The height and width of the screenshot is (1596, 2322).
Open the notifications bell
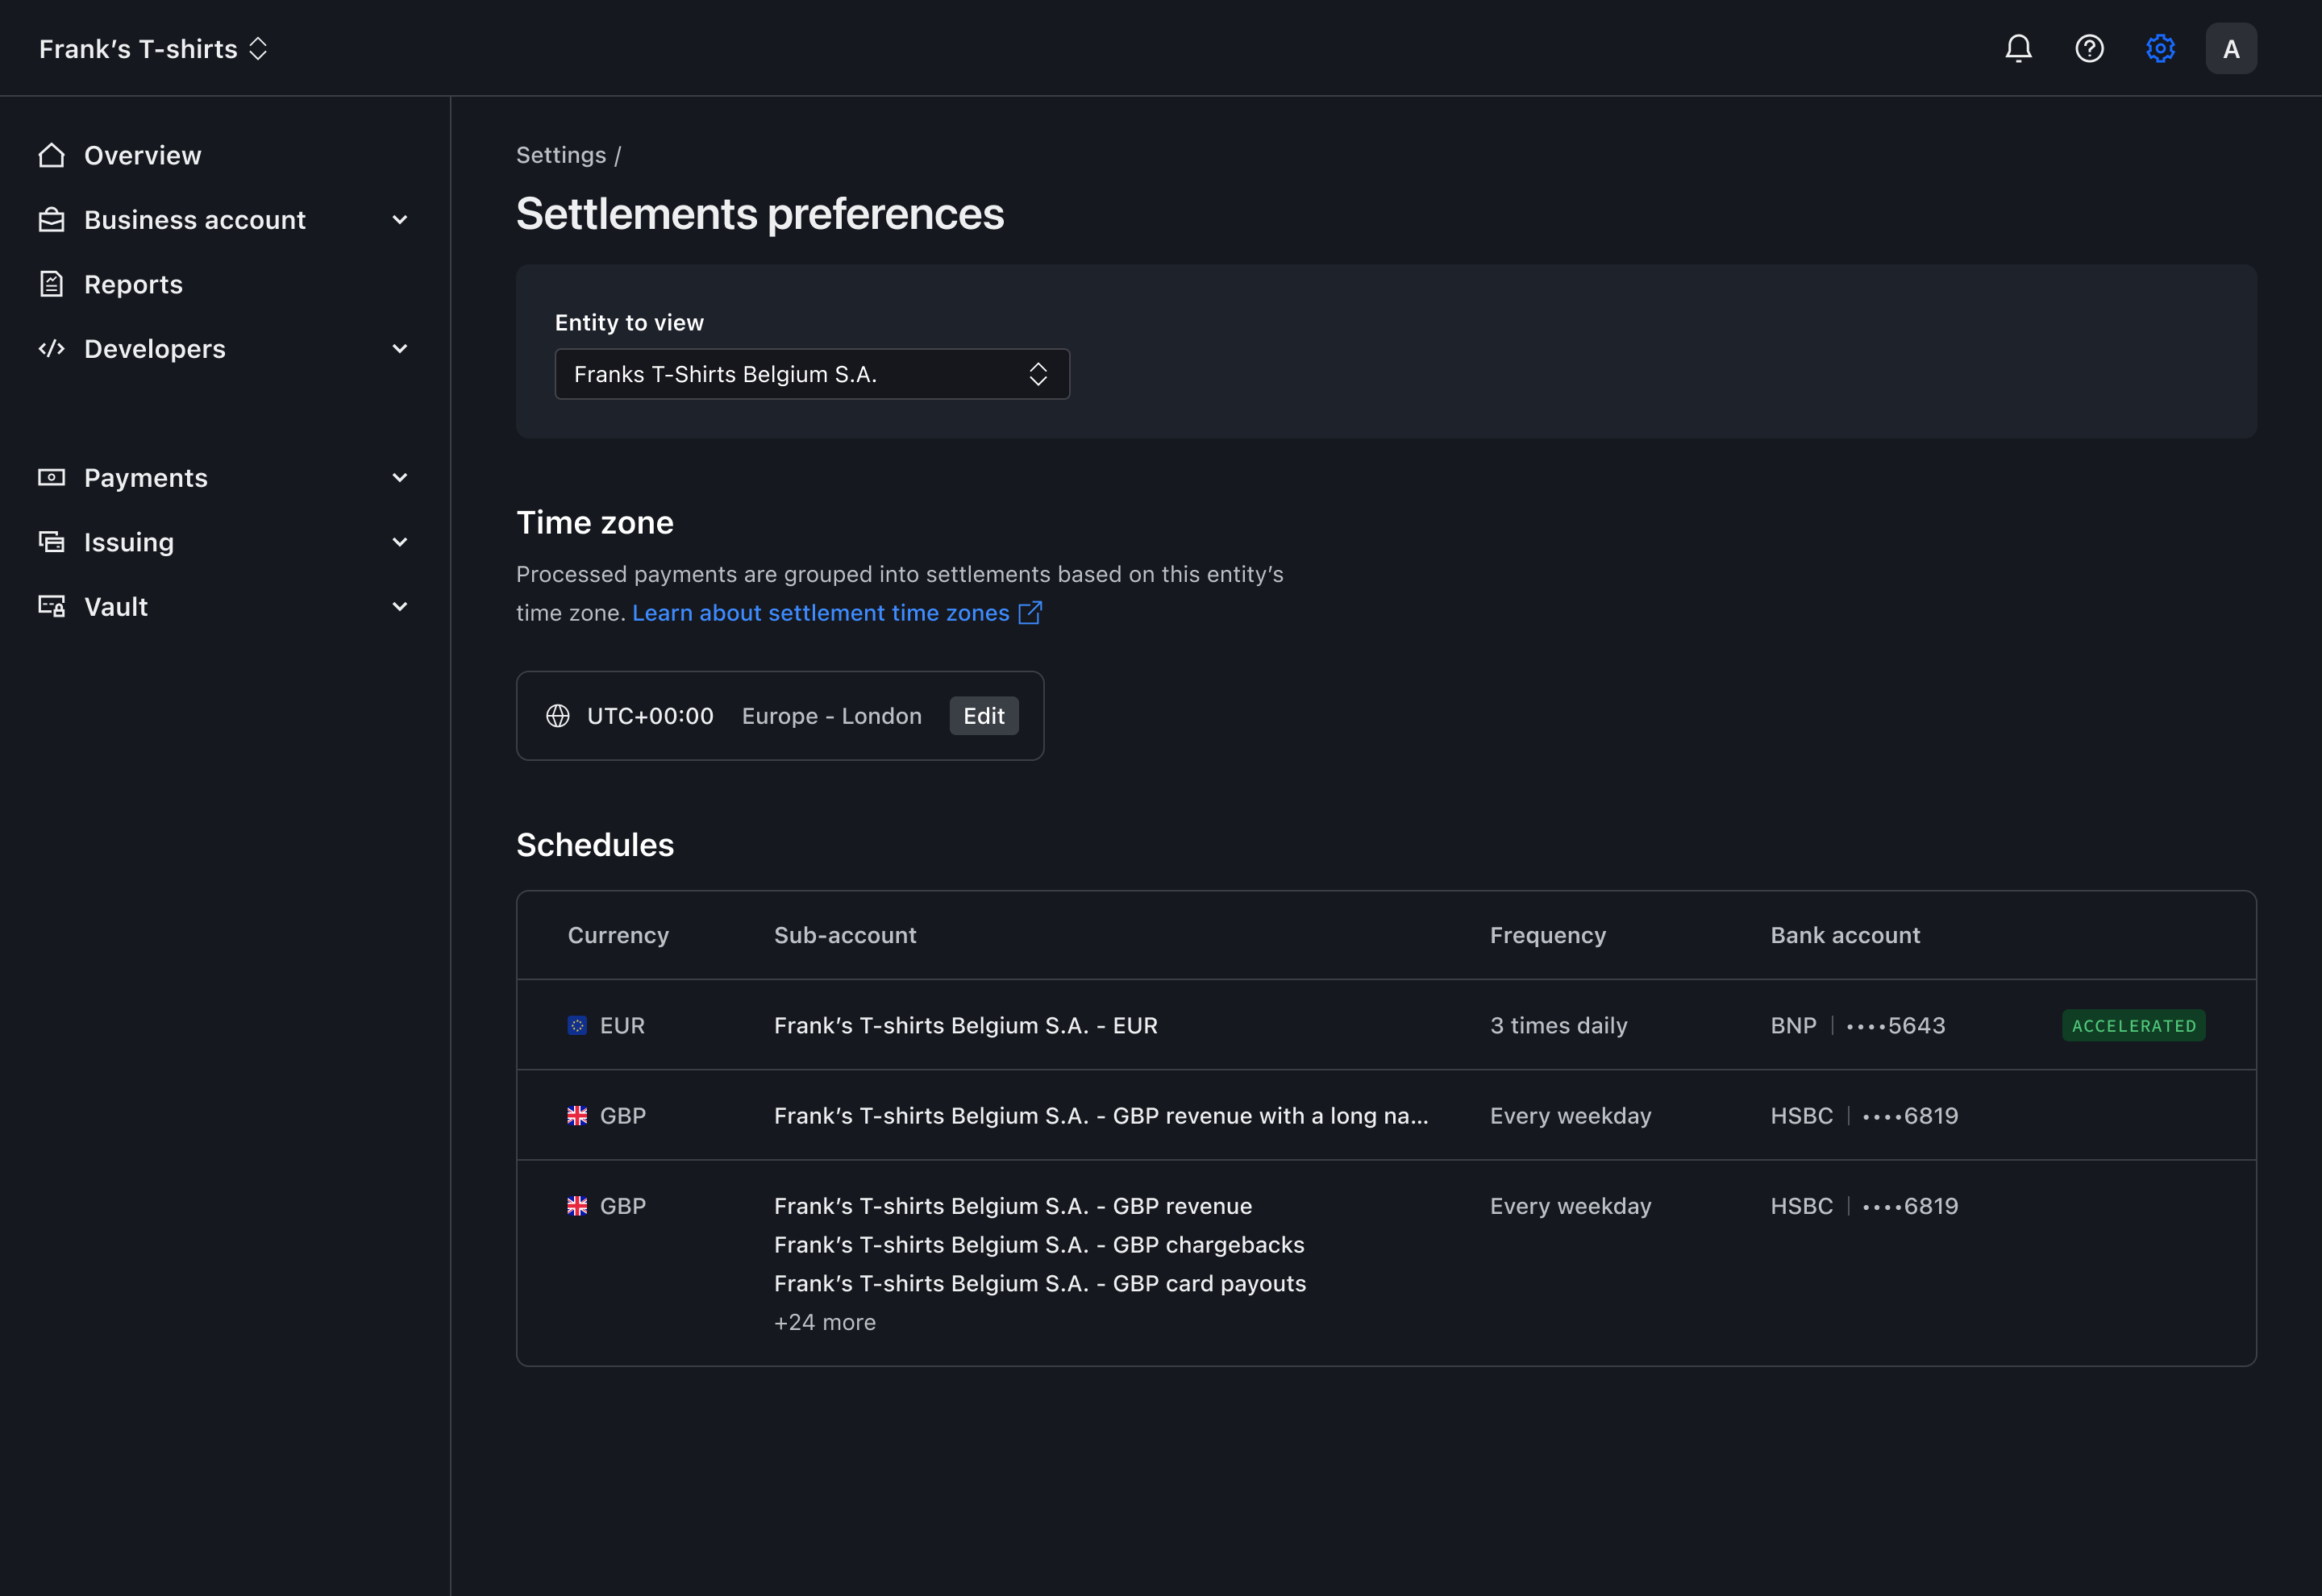(x=2018, y=48)
